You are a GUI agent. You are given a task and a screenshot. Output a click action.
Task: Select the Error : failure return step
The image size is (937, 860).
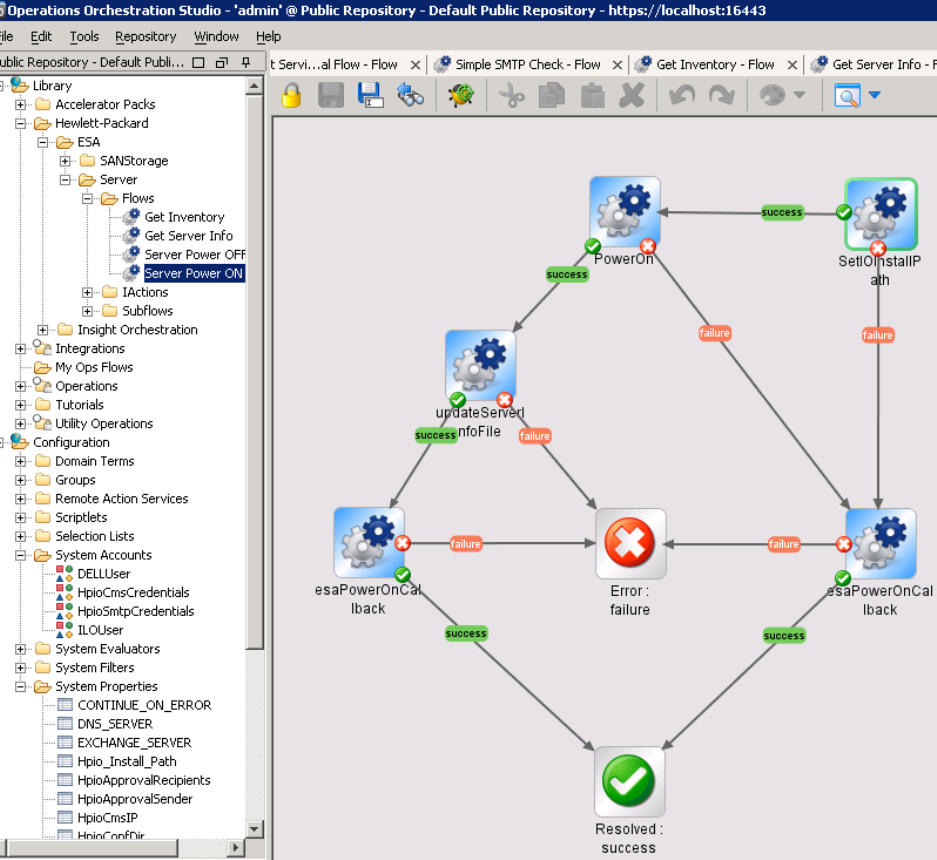pyautogui.click(x=630, y=543)
